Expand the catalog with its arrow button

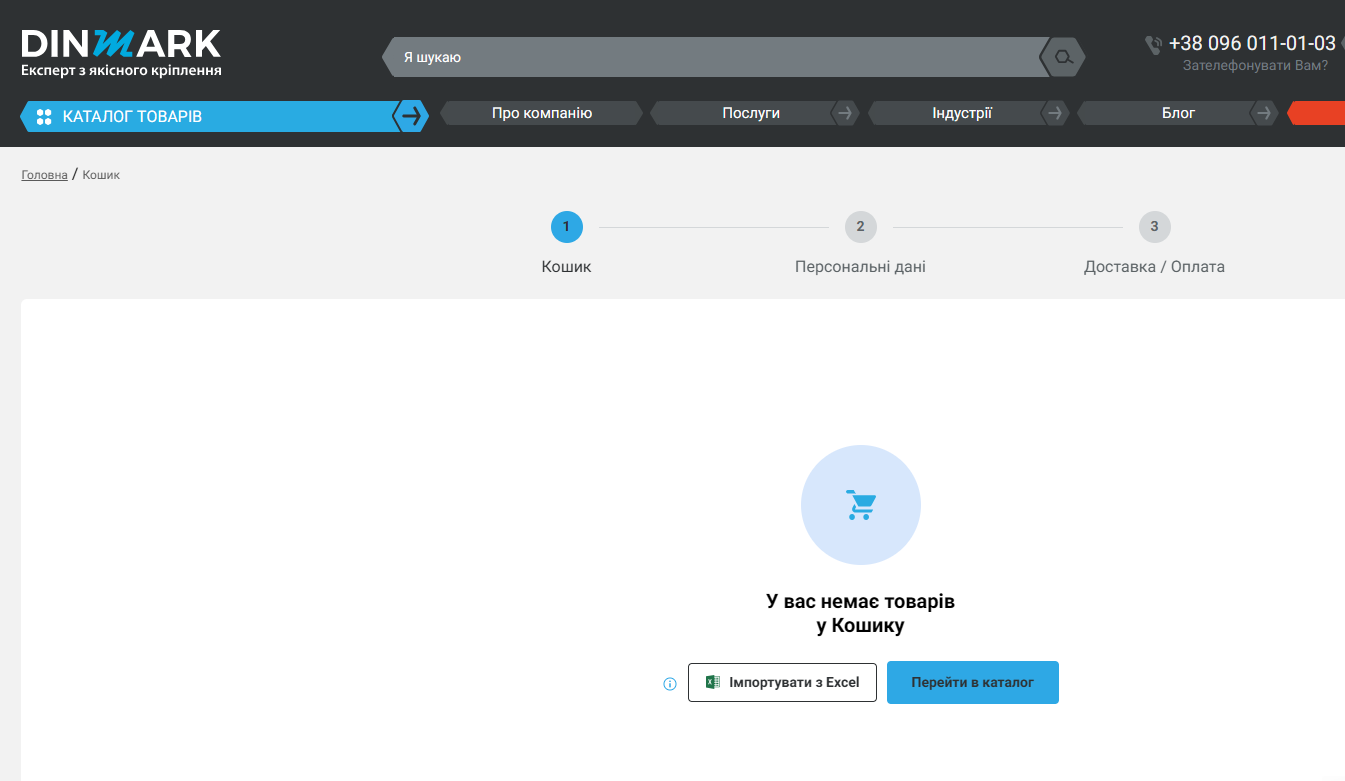click(411, 116)
